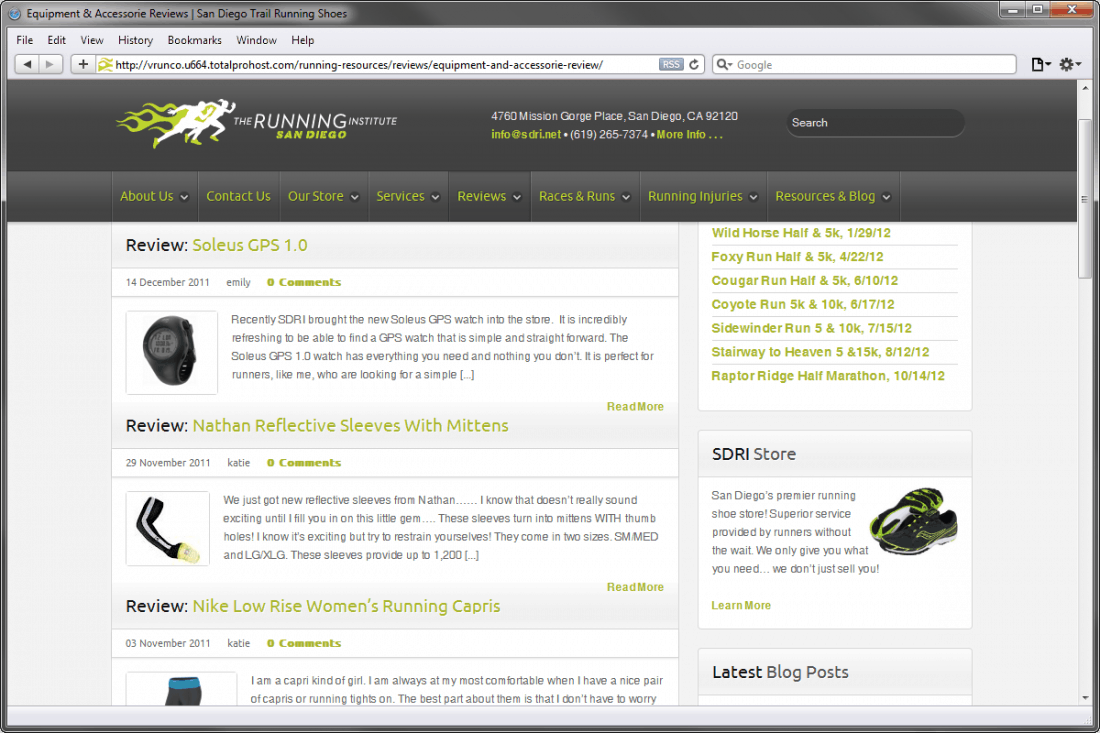Open Coyote Run 5k & 10k race link
This screenshot has height=733, width=1100.
(803, 304)
